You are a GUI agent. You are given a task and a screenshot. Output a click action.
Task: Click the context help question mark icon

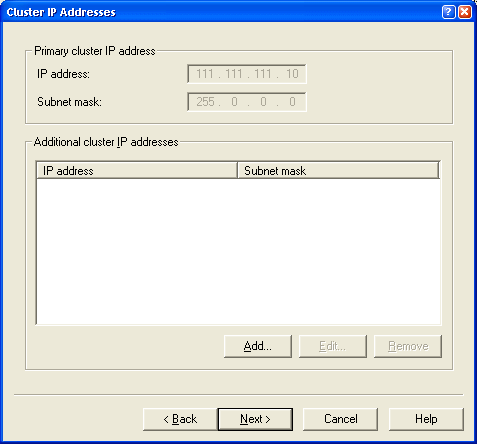[x=448, y=12]
